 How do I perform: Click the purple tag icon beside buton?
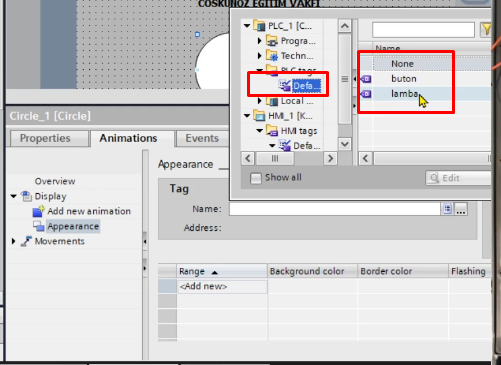[x=366, y=79]
